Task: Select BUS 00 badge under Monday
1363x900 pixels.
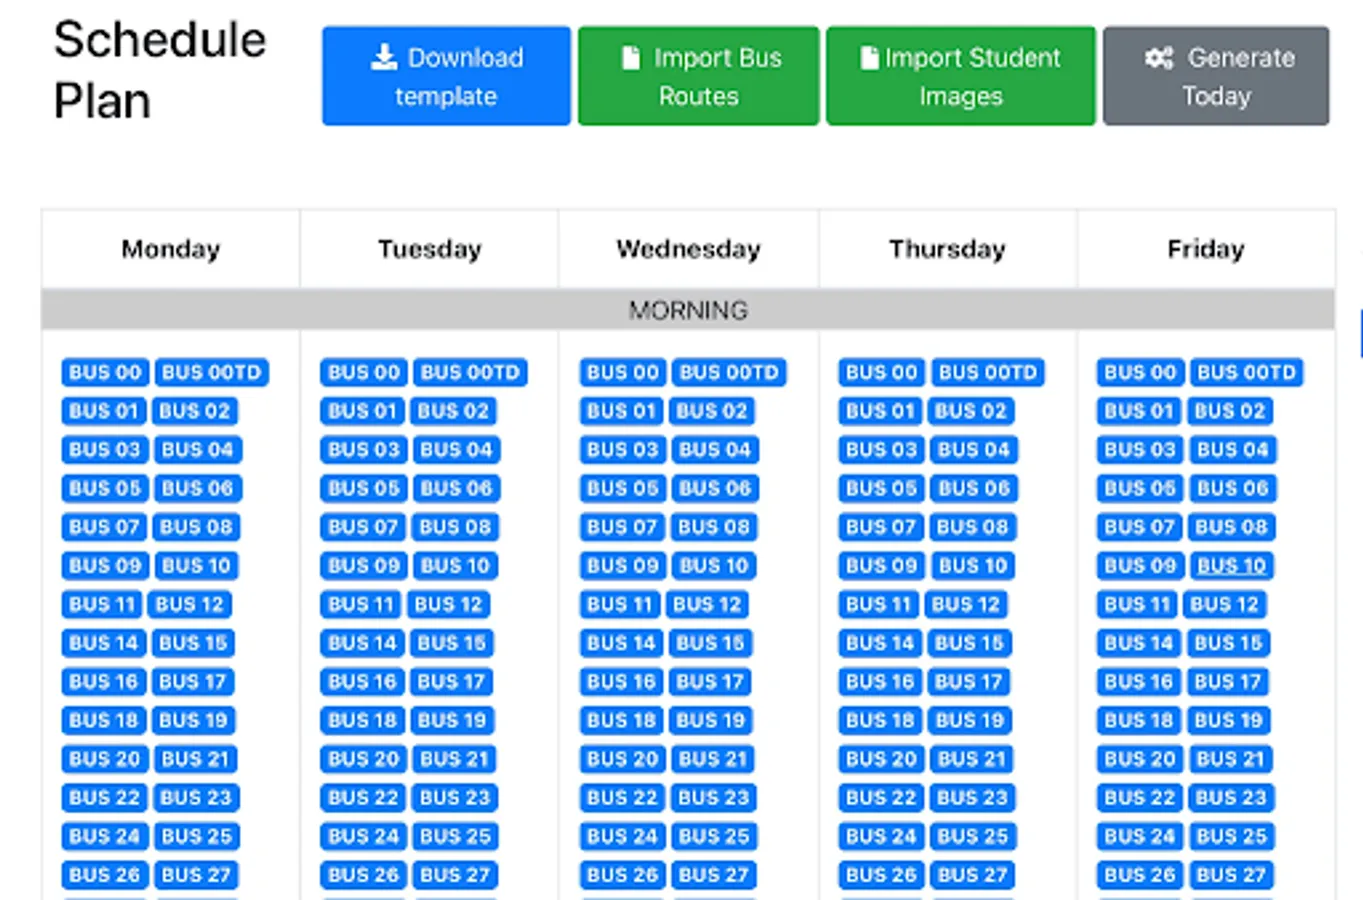Action: [105, 373]
